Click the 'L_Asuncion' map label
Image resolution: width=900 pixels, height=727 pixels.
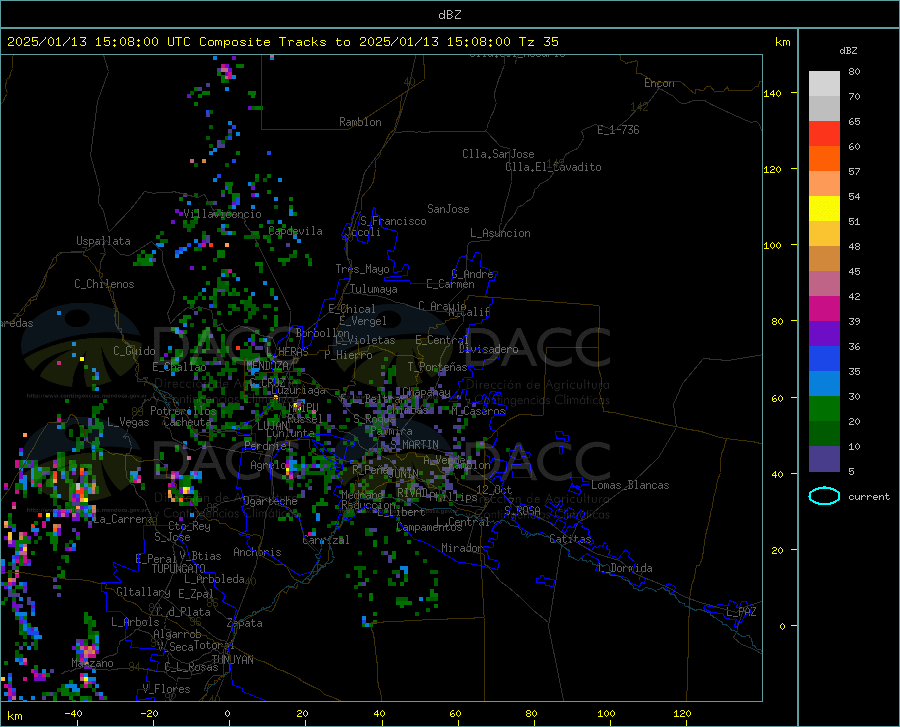tap(500, 234)
